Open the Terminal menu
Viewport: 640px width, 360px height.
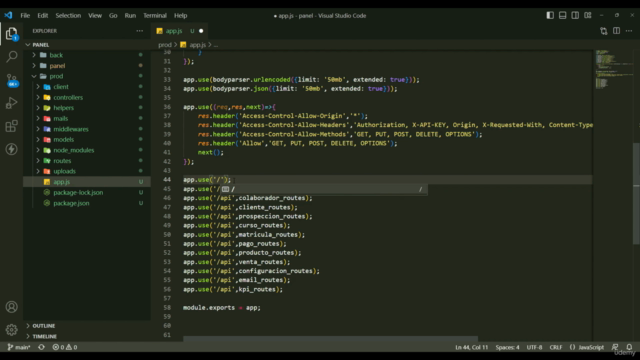[x=155, y=16]
